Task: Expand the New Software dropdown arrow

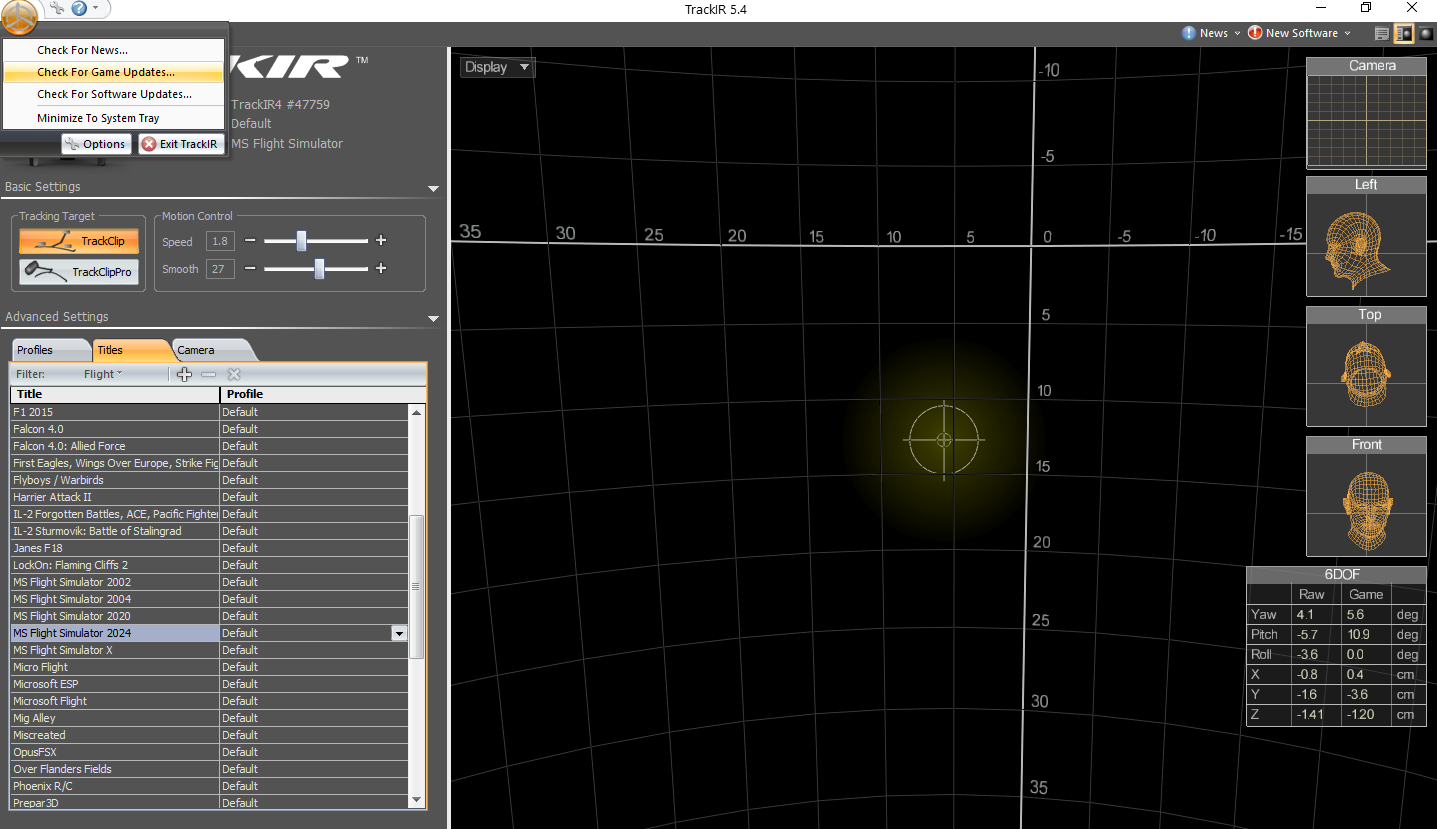Action: (1347, 33)
